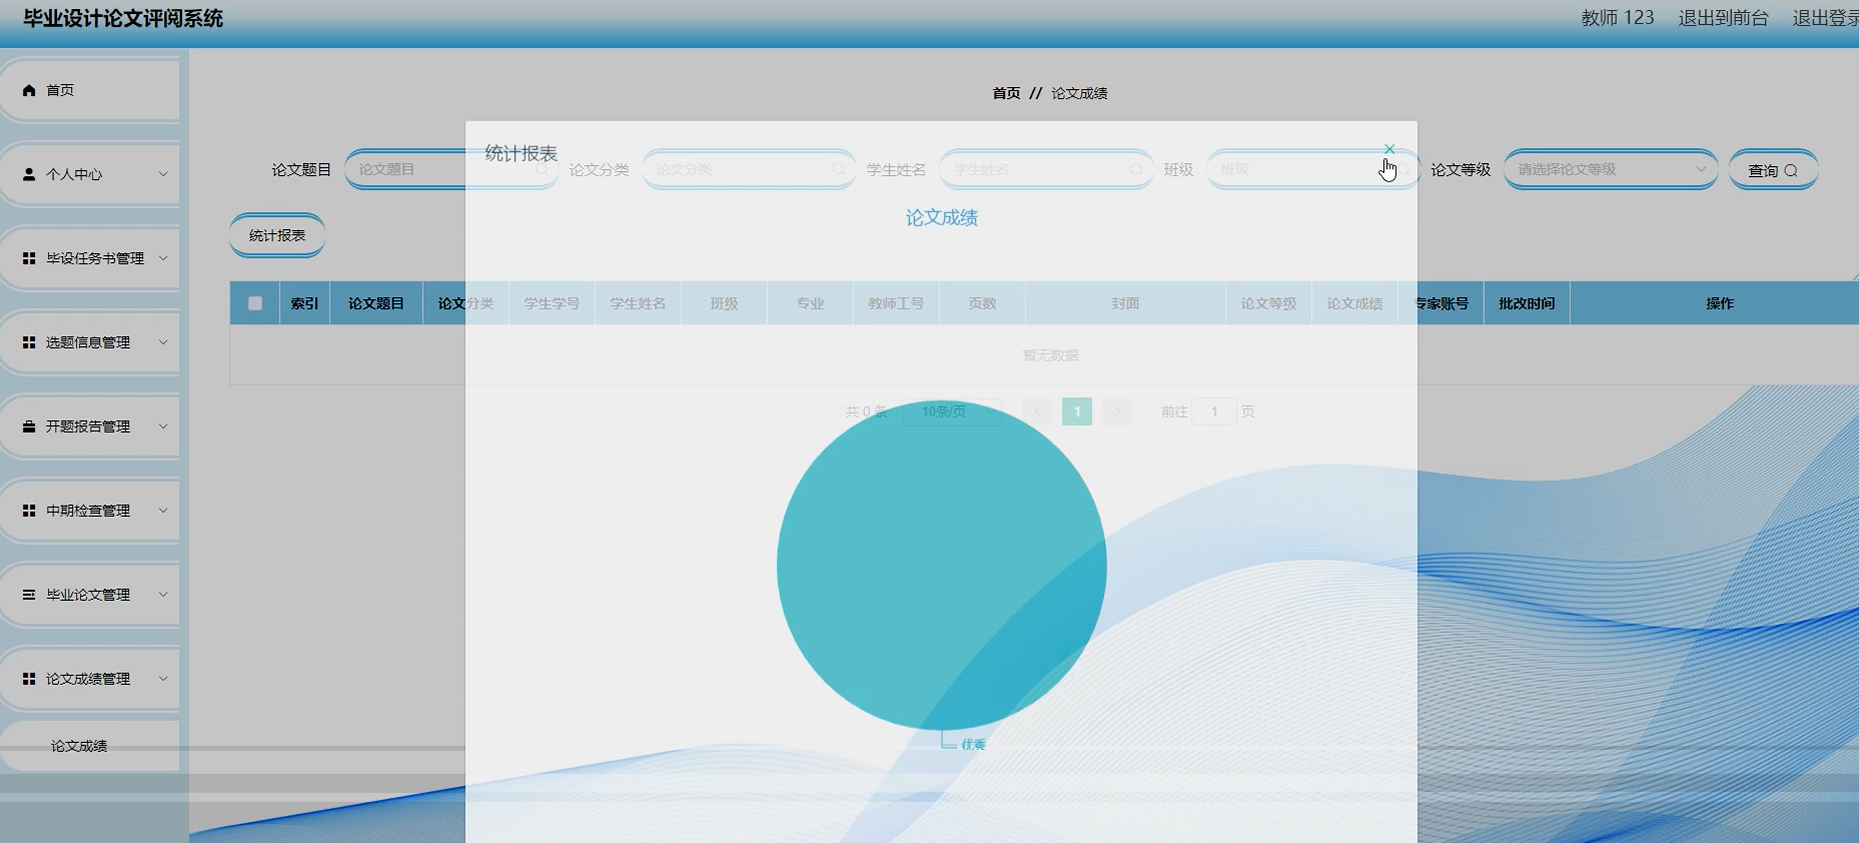
Task: Click the 教师 123 user label
Action: (x=1617, y=18)
